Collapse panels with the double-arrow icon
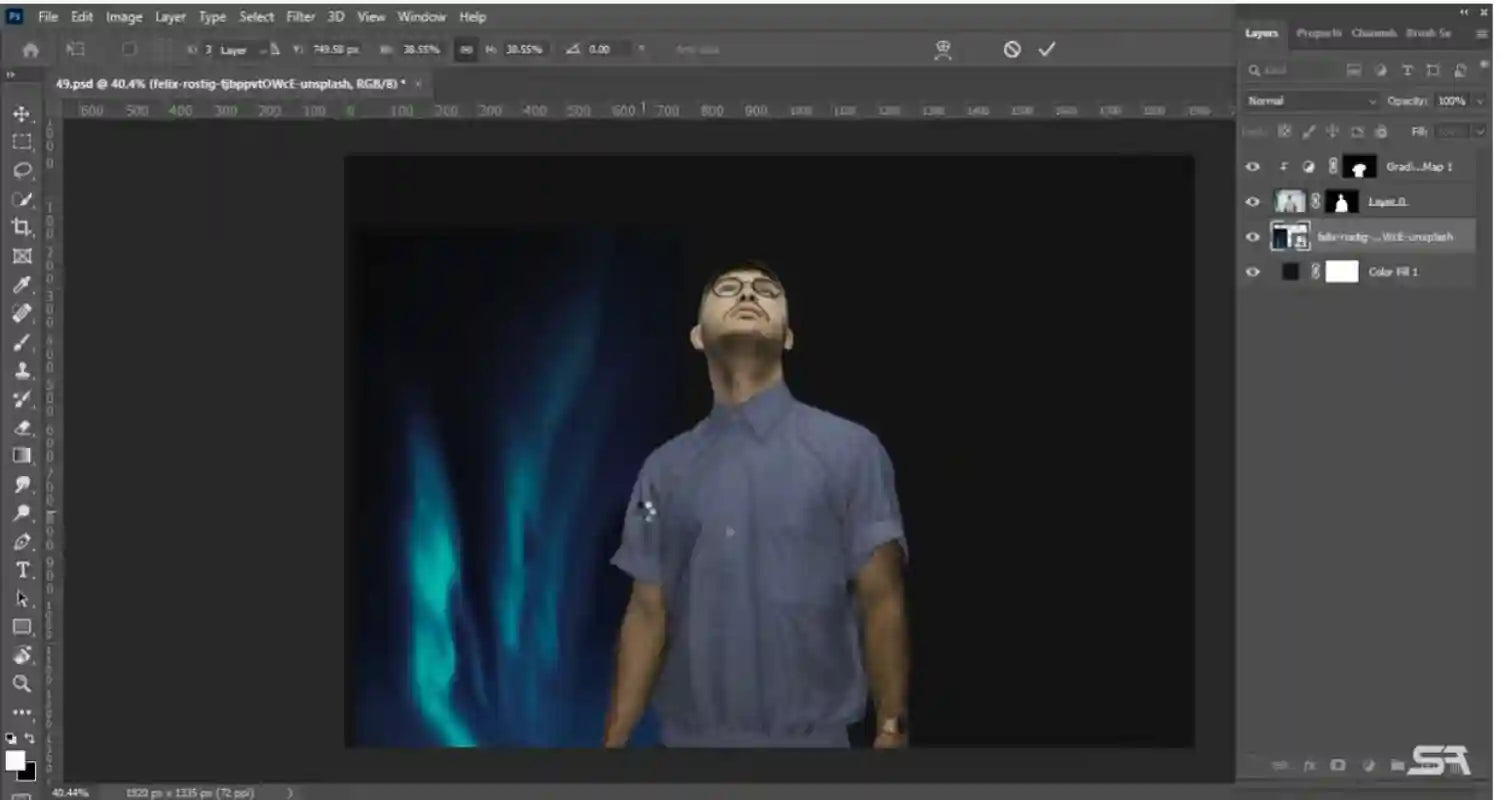The width and height of the screenshot is (1500, 800). tap(1466, 12)
